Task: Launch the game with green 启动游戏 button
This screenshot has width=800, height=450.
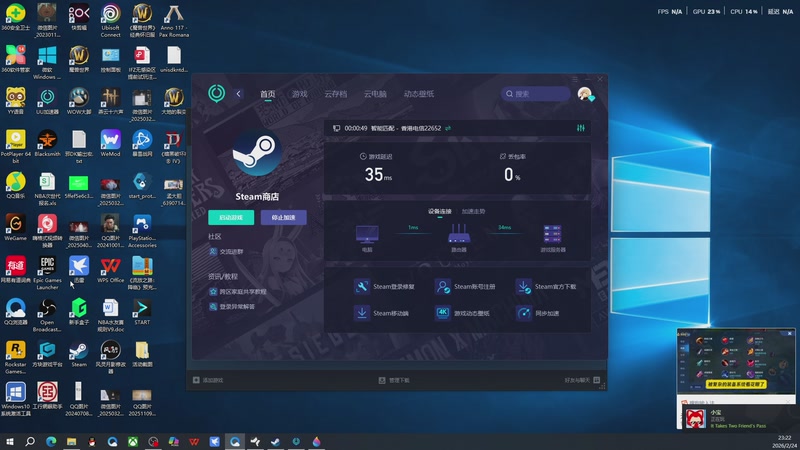Action: 231,217
